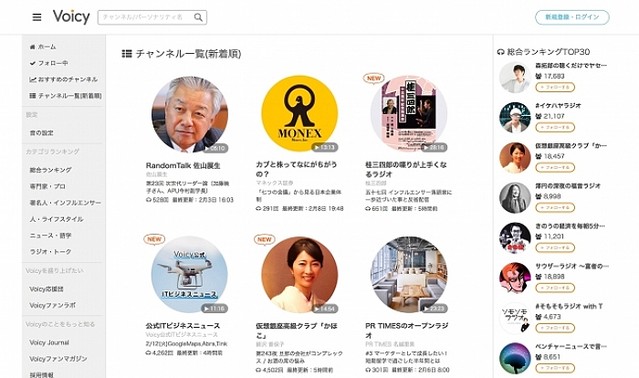Open Voicy Journal link
Viewport: 639px width, 378px height.
tap(49, 343)
